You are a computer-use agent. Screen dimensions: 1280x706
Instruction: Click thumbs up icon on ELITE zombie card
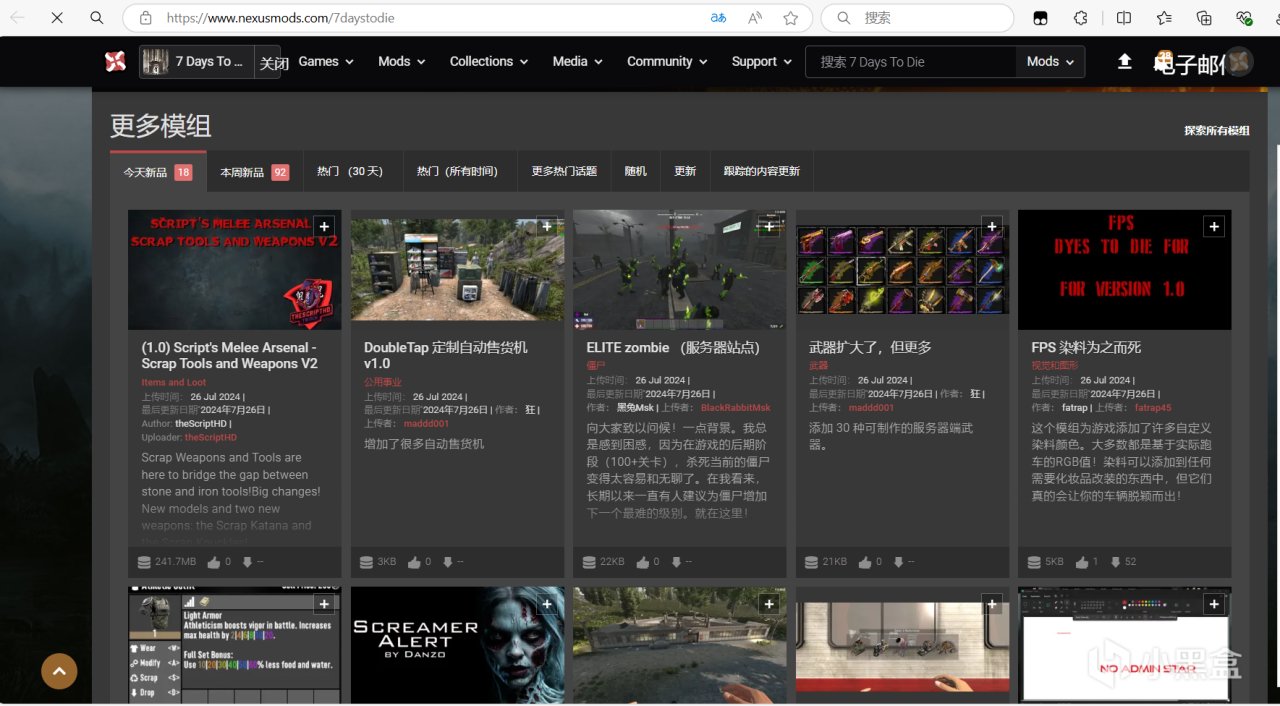click(x=643, y=562)
